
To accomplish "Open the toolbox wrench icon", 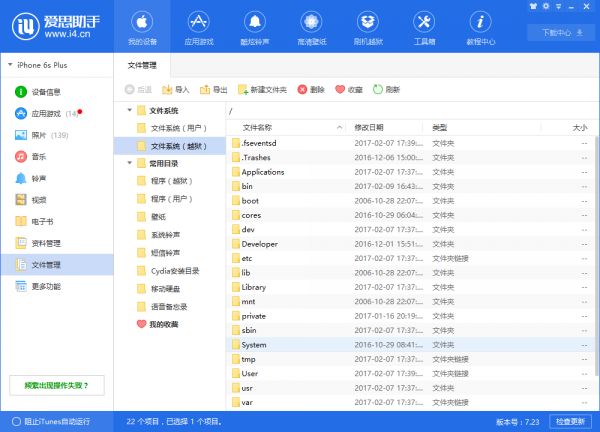I will 424,28.
